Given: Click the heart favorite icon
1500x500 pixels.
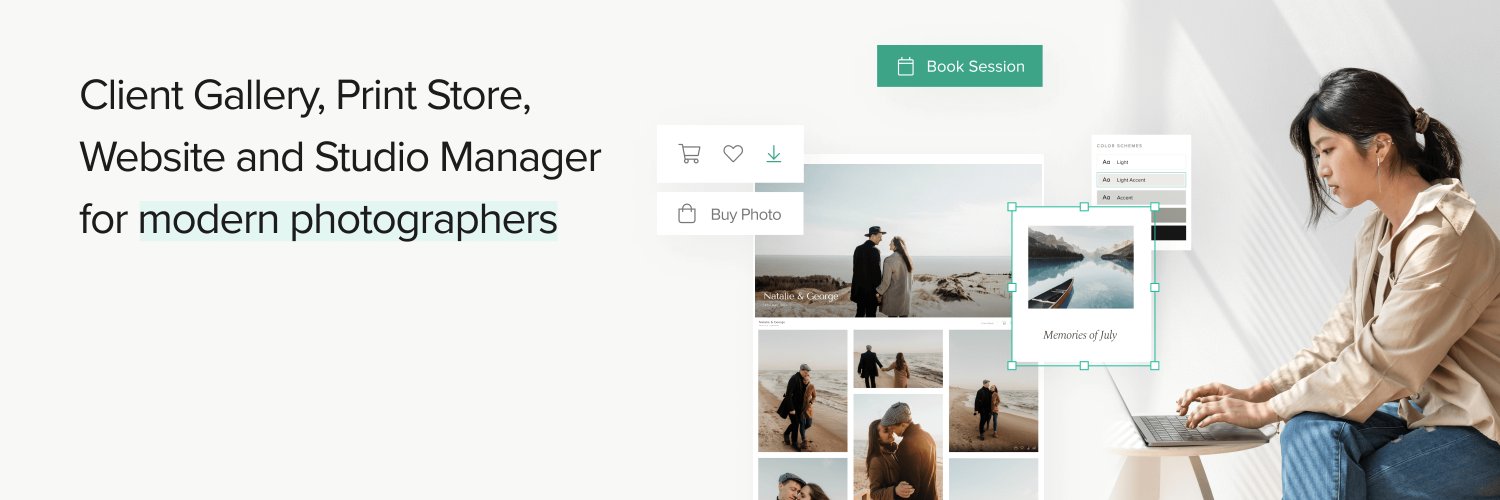Looking at the screenshot, I should pyautogui.click(x=733, y=154).
